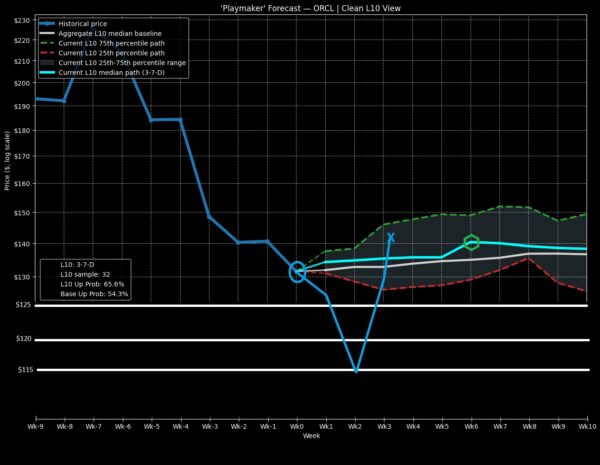Click the 'Price ($, log scale)' axis title

click(x=7, y=161)
